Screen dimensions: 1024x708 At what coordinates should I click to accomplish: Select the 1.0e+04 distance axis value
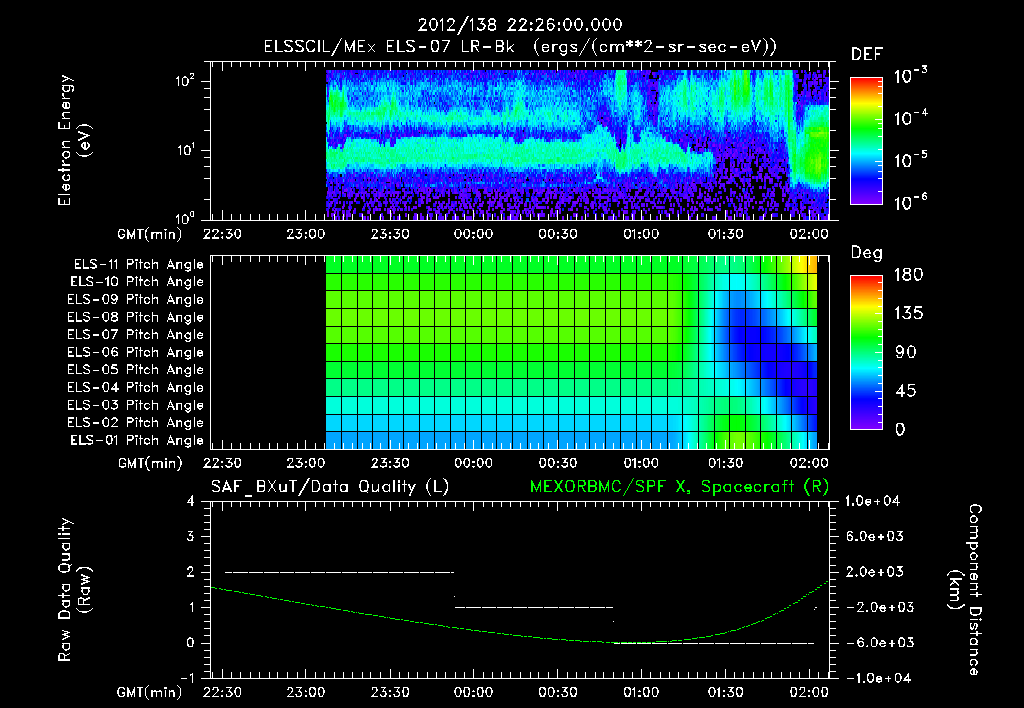tap(872, 501)
